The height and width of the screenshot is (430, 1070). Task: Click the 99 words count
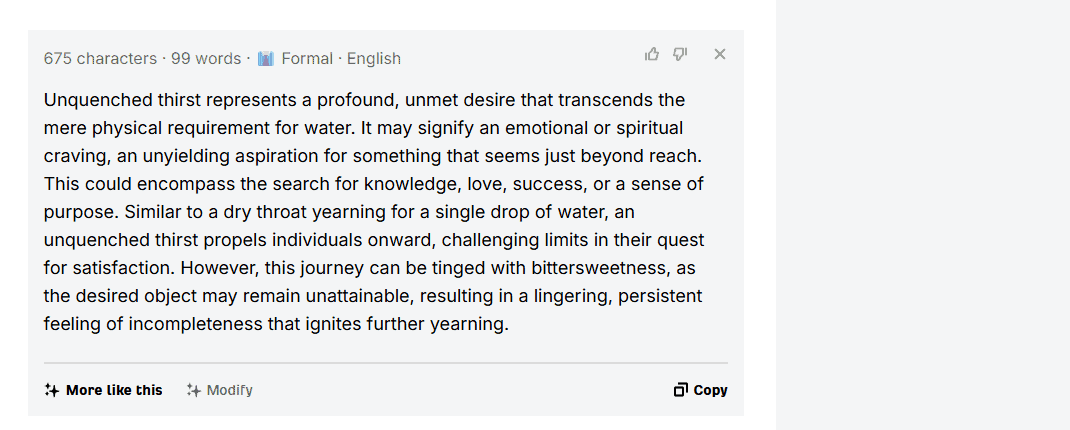click(x=206, y=59)
